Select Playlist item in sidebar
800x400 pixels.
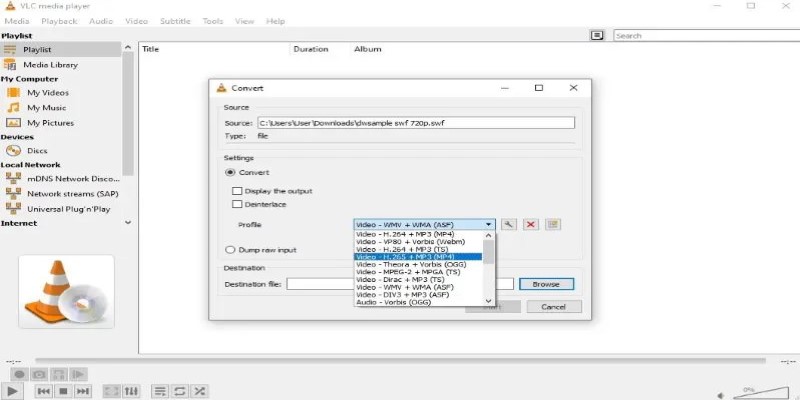(37, 49)
